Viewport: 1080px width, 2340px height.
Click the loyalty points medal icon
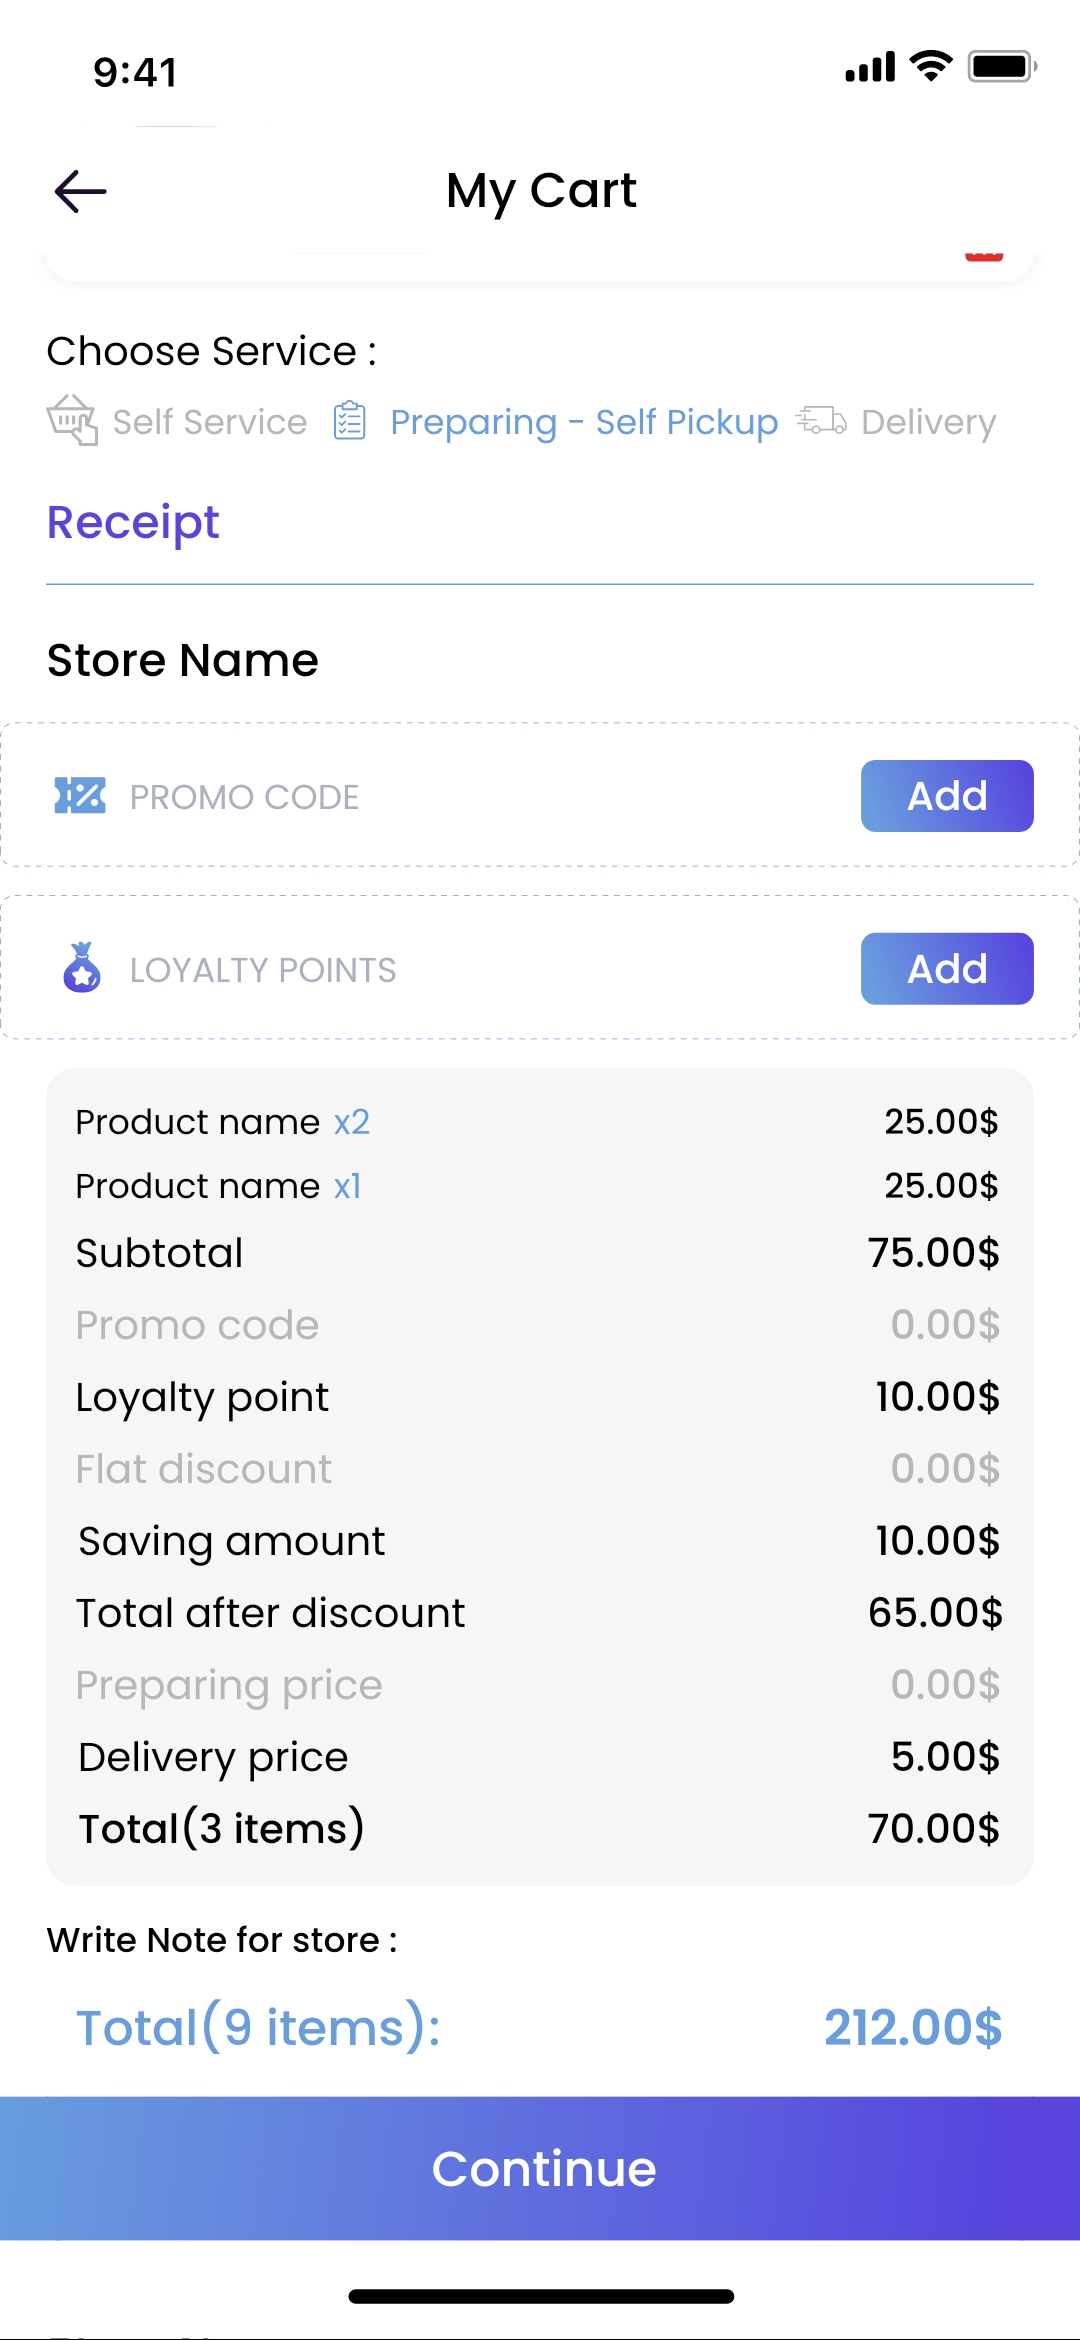point(82,968)
